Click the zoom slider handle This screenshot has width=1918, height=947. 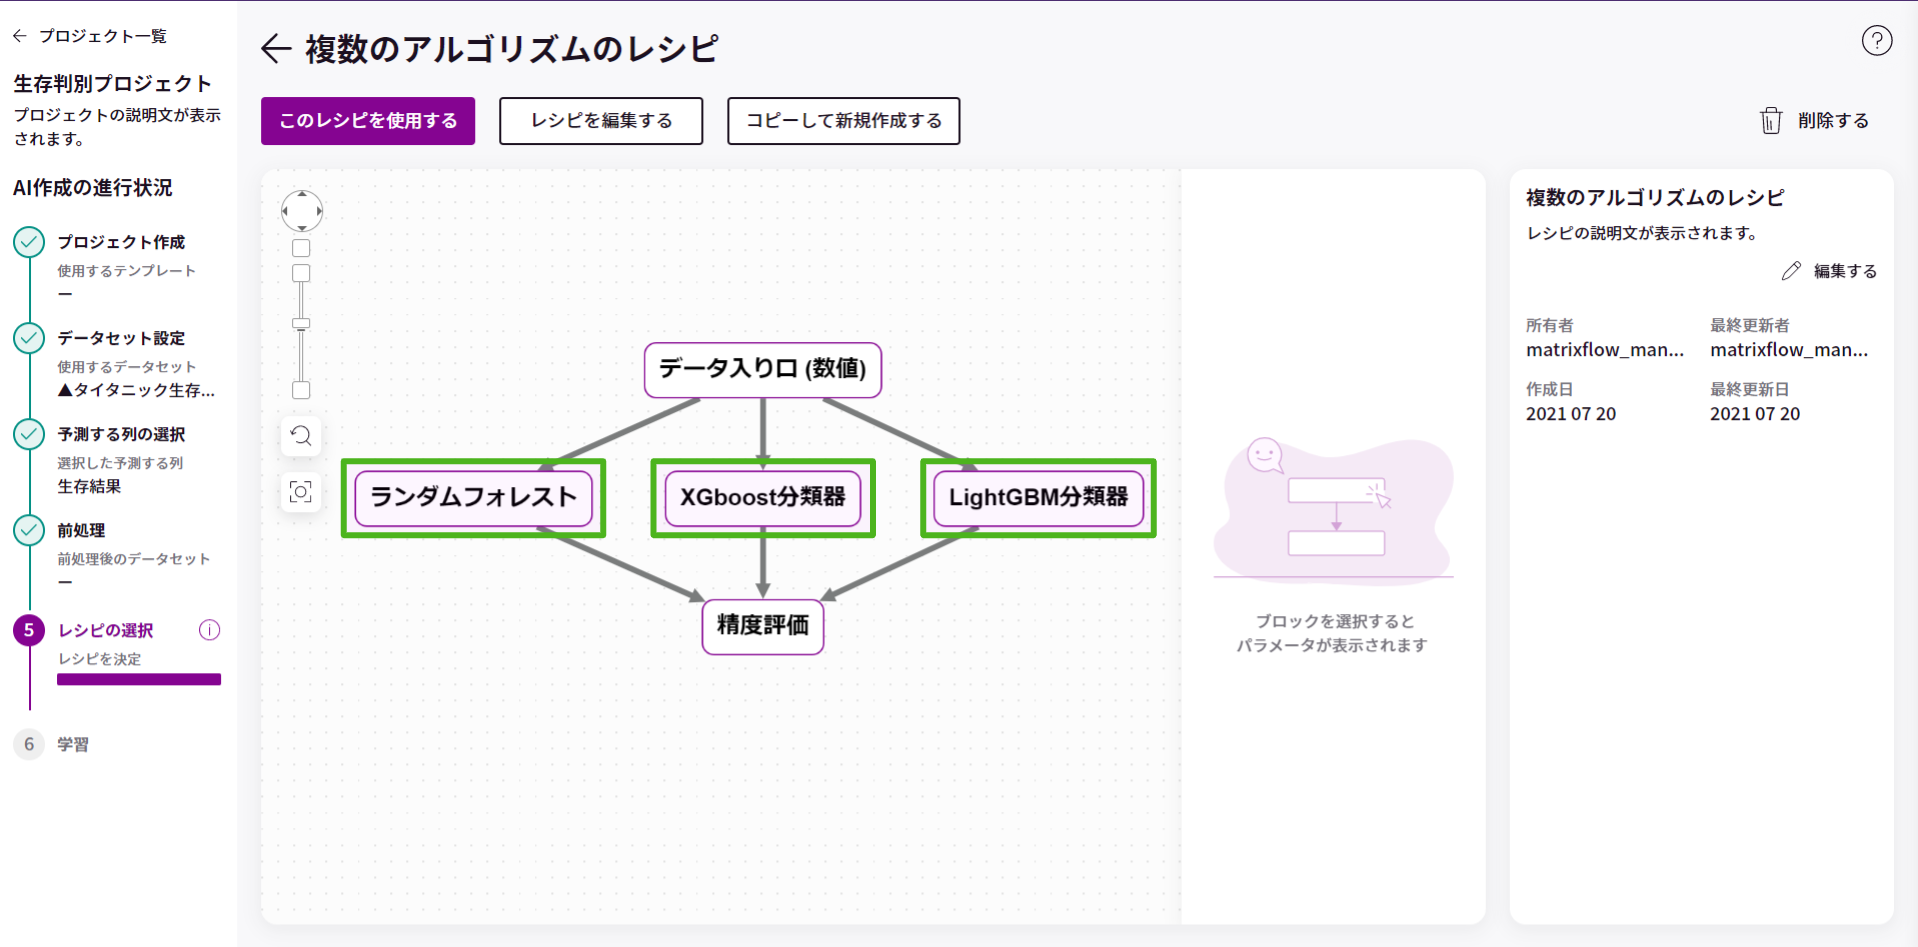[301, 324]
